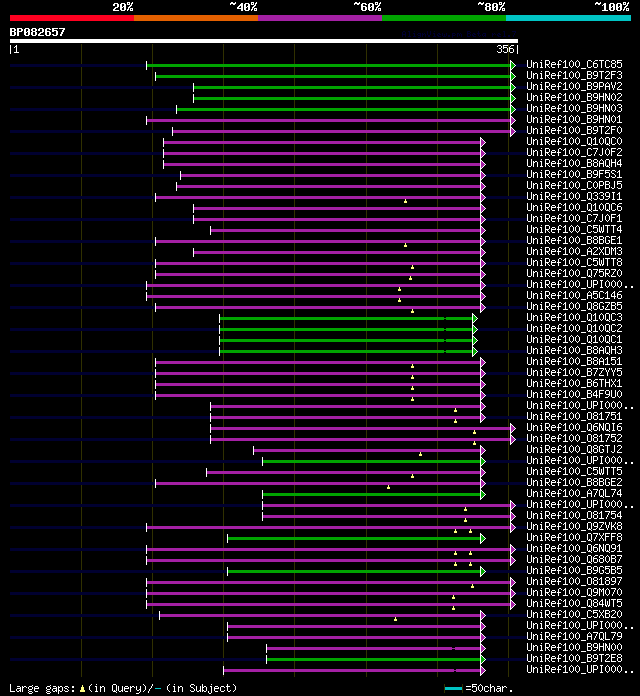Click the green ~80% identity legend bar
Image resolution: width=640 pixels, height=696 pixels.
tap(444, 18)
